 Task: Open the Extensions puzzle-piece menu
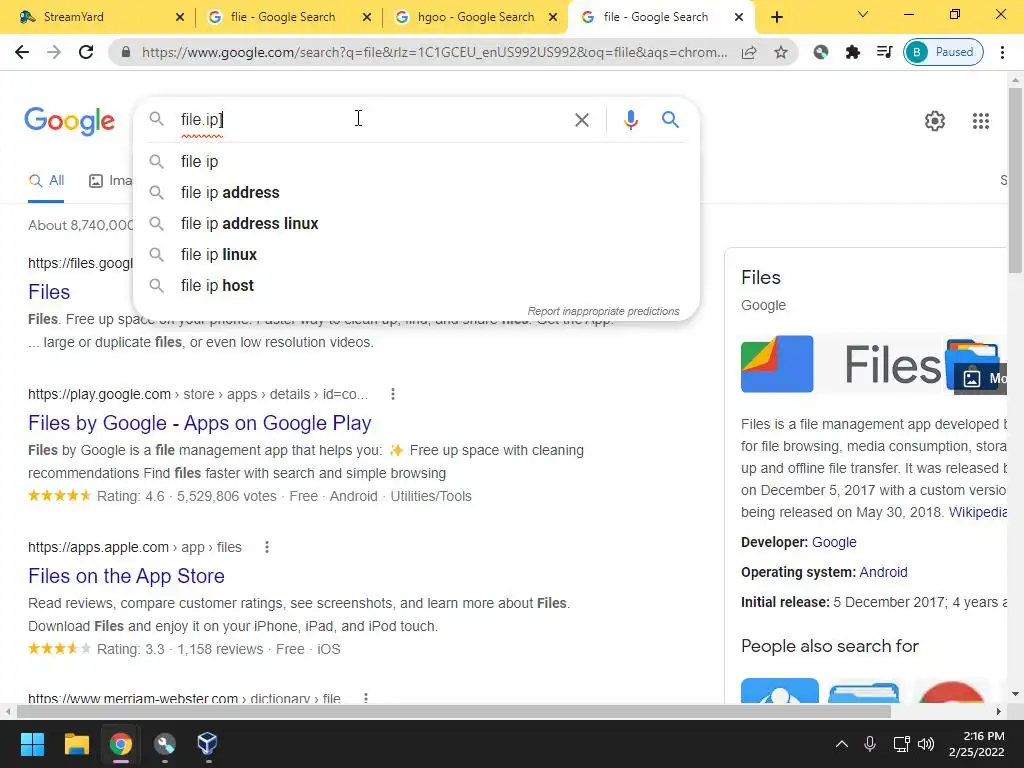click(x=852, y=52)
